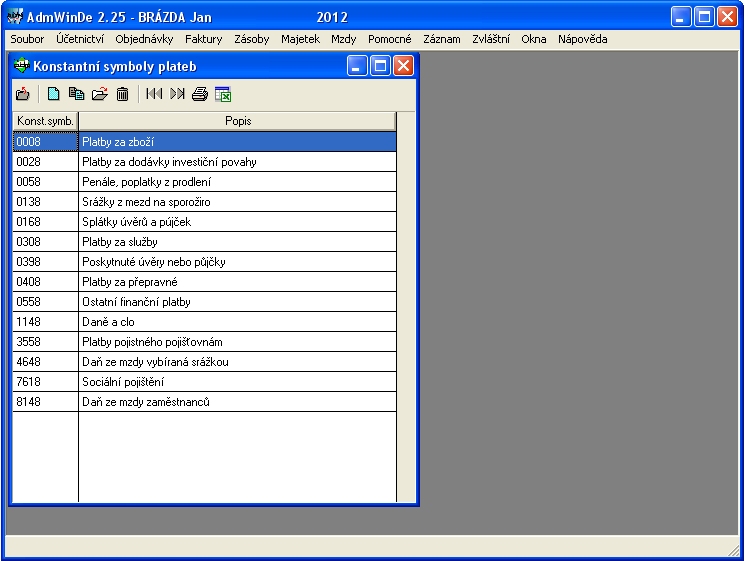This screenshot has height=561, width=745.
Task: Select row Platby za zboží
Action: pos(238,142)
